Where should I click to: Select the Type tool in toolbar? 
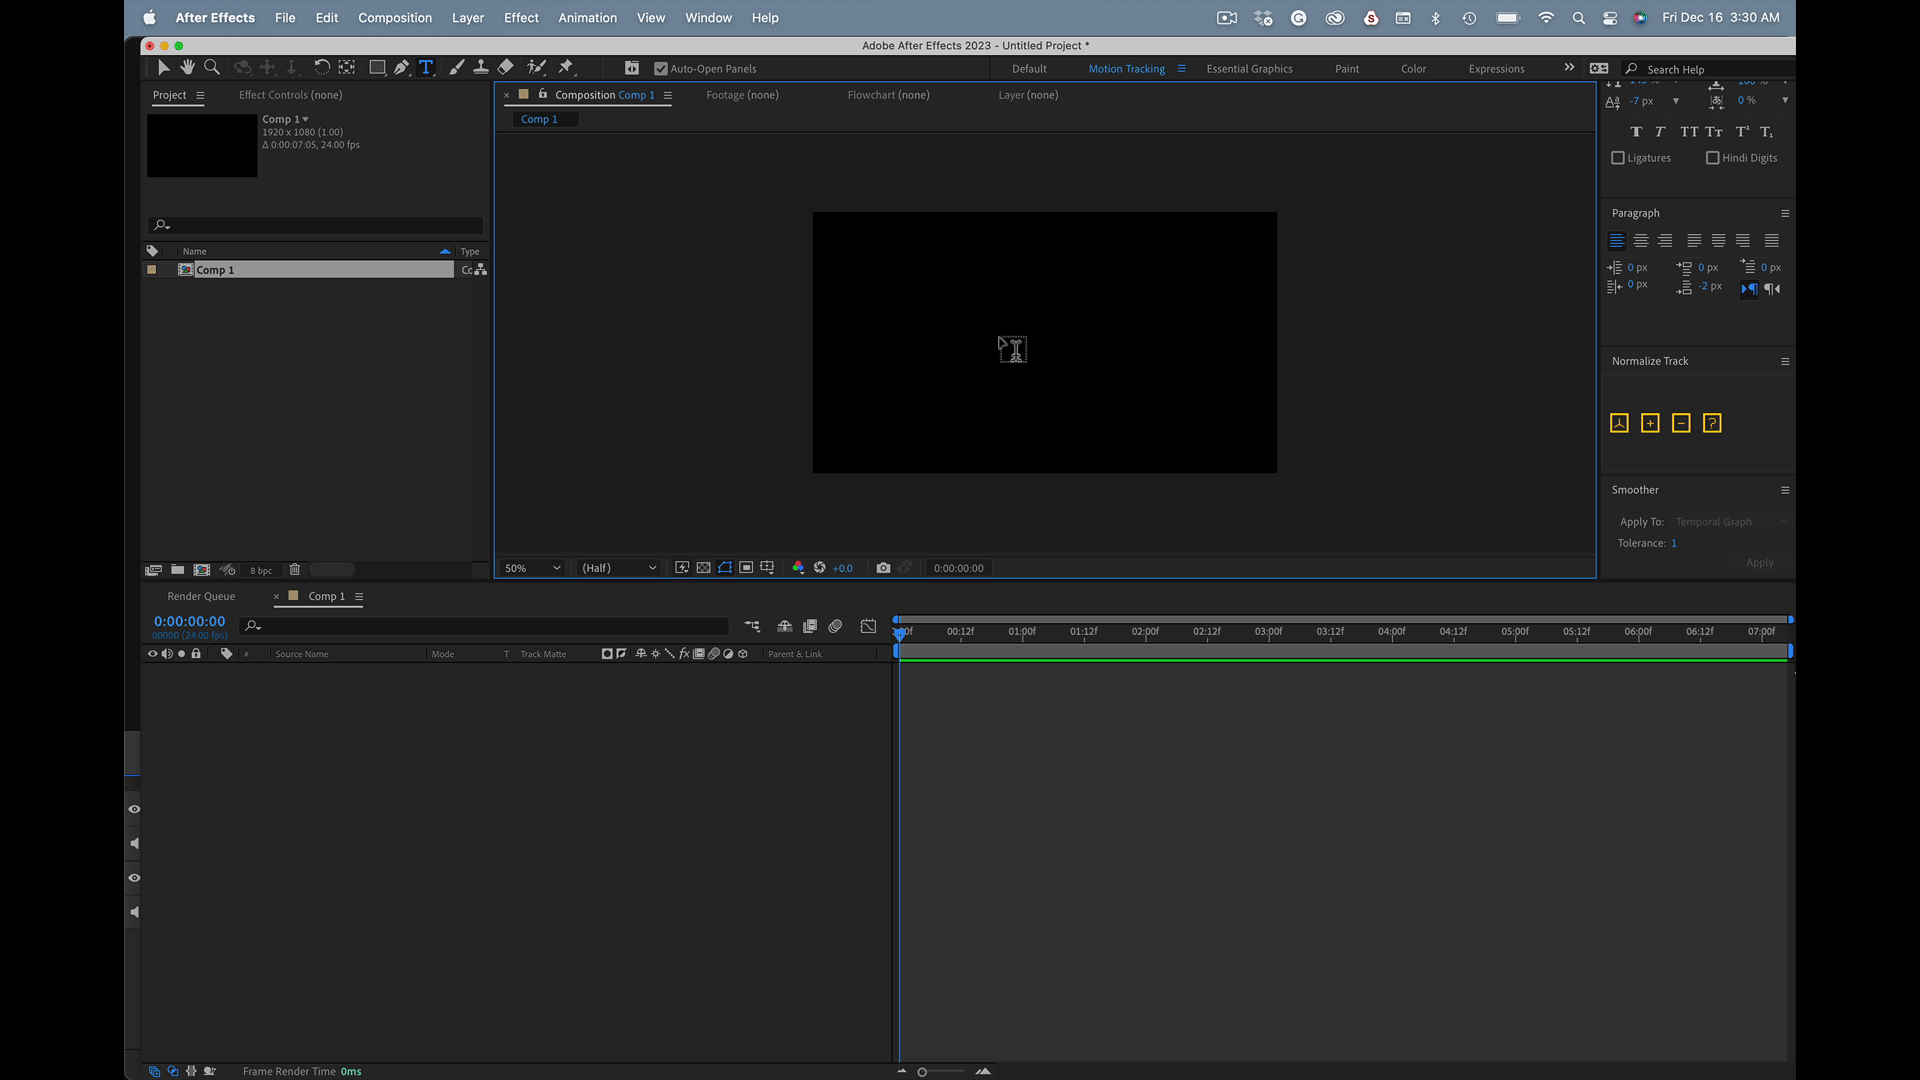pyautogui.click(x=427, y=67)
